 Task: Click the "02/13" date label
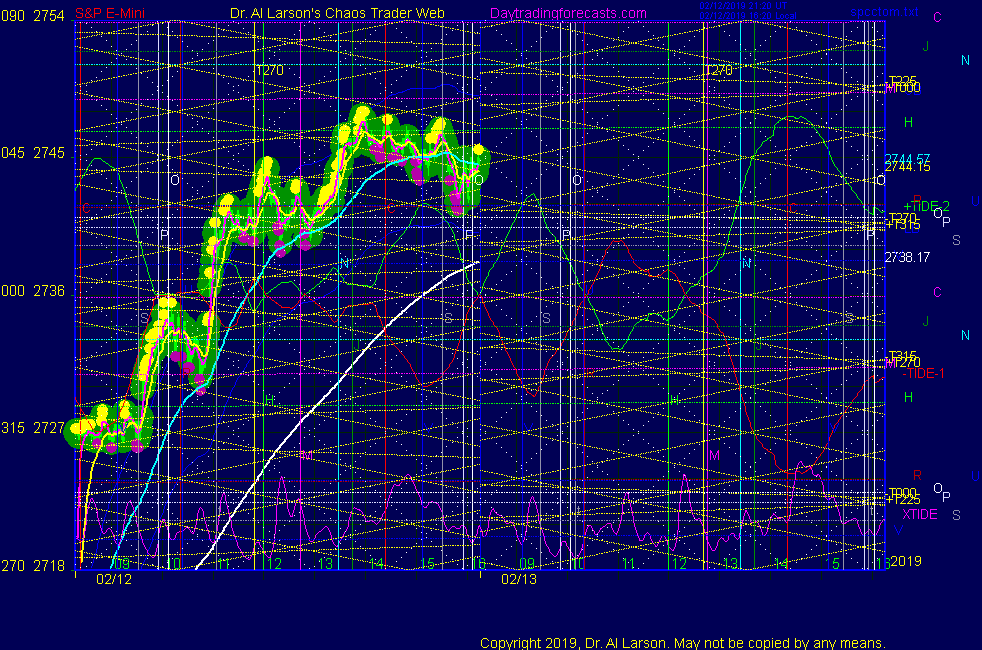tap(519, 579)
